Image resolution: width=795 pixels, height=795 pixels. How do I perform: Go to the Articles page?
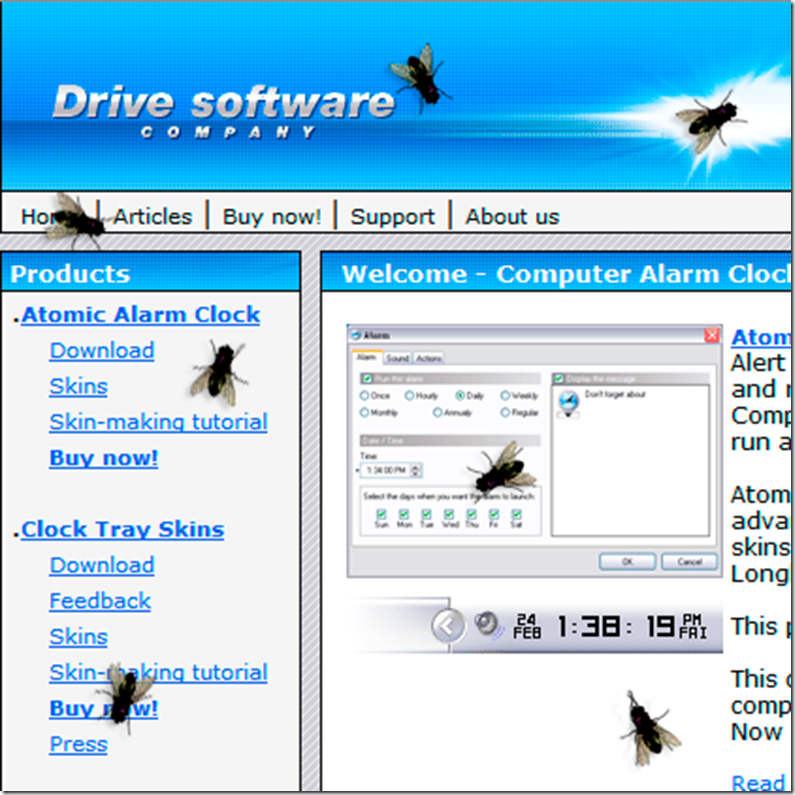click(x=153, y=217)
